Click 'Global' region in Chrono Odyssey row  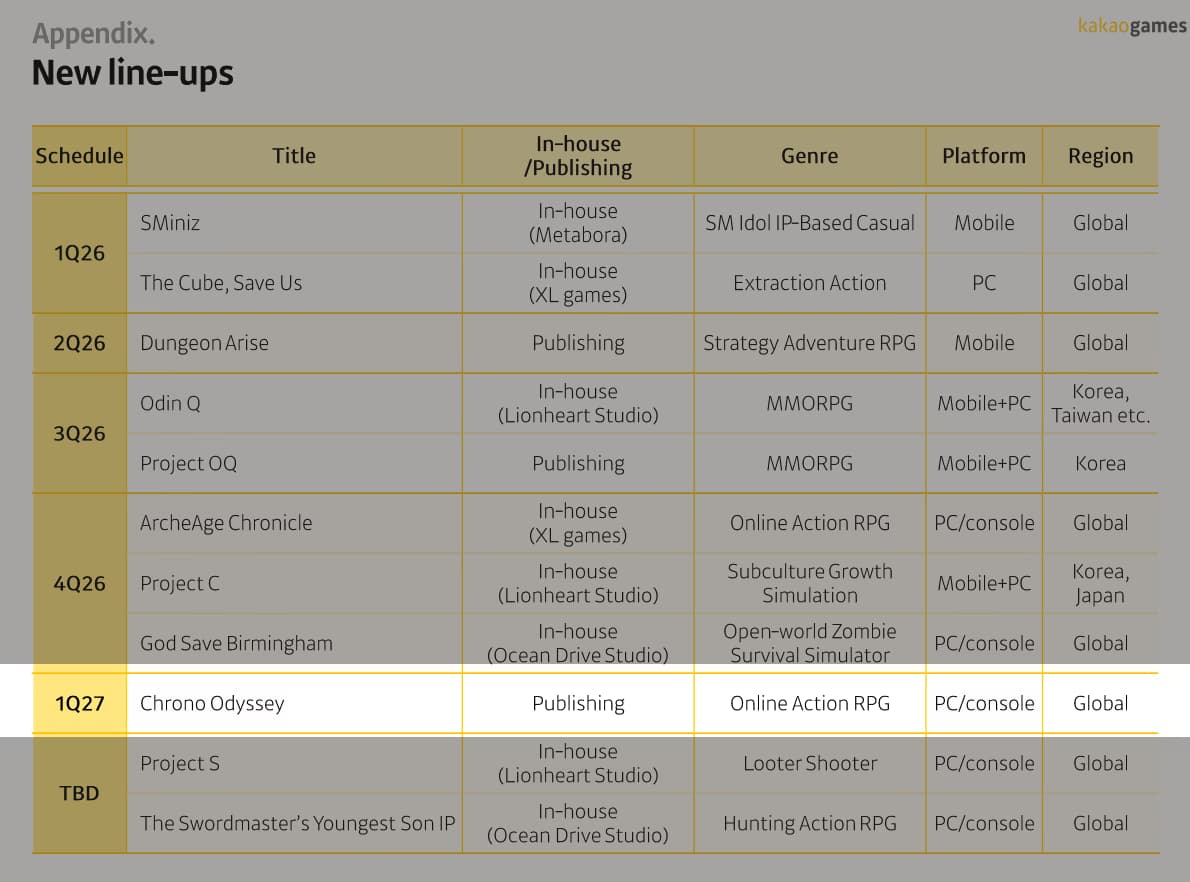(1100, 704)
